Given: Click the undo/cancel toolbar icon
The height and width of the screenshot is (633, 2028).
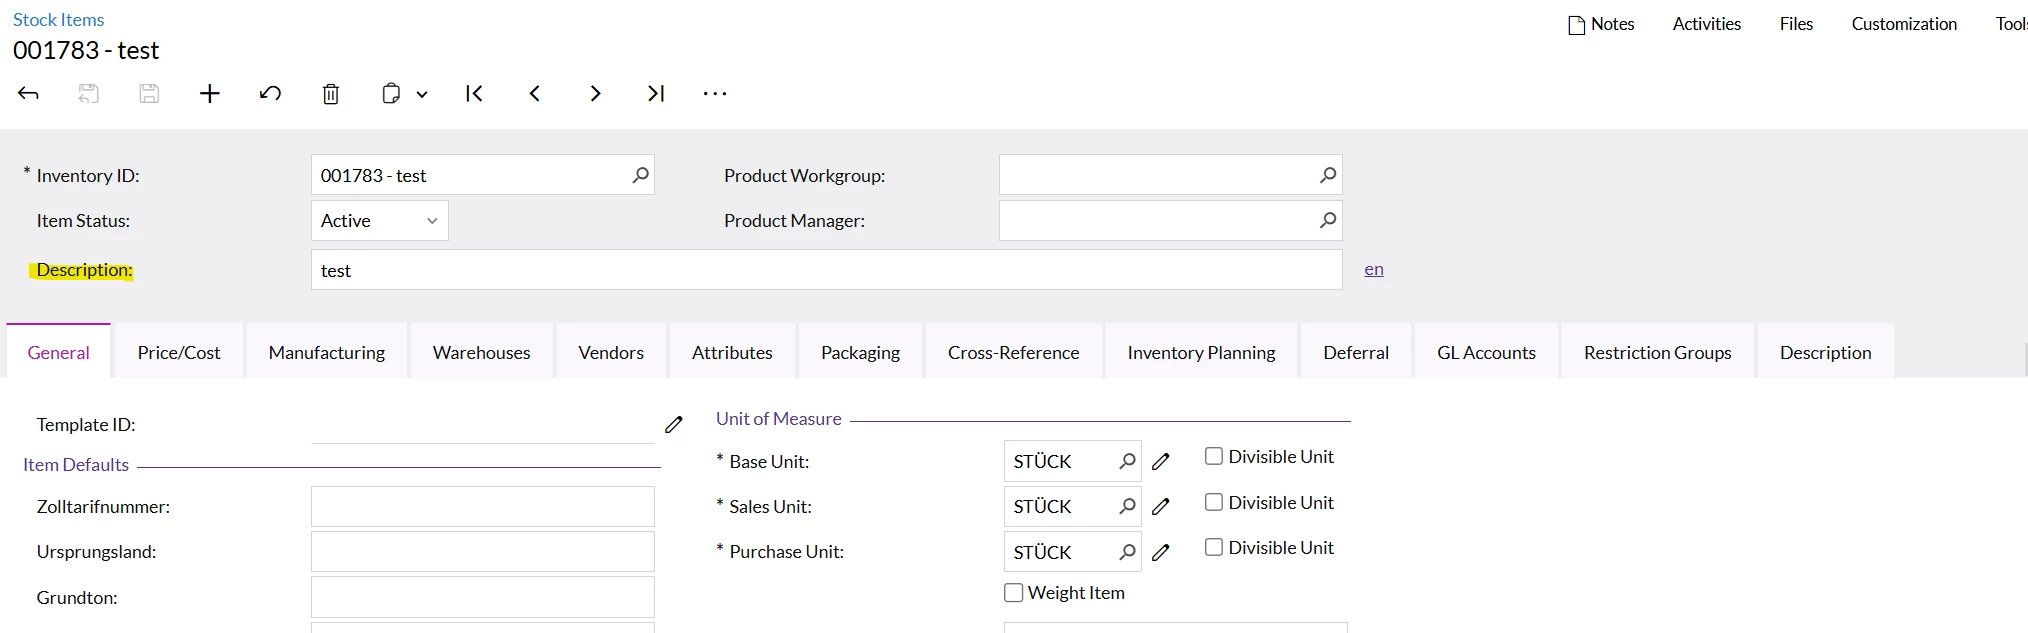Looking at the screenshot, I should coord(270,94).
